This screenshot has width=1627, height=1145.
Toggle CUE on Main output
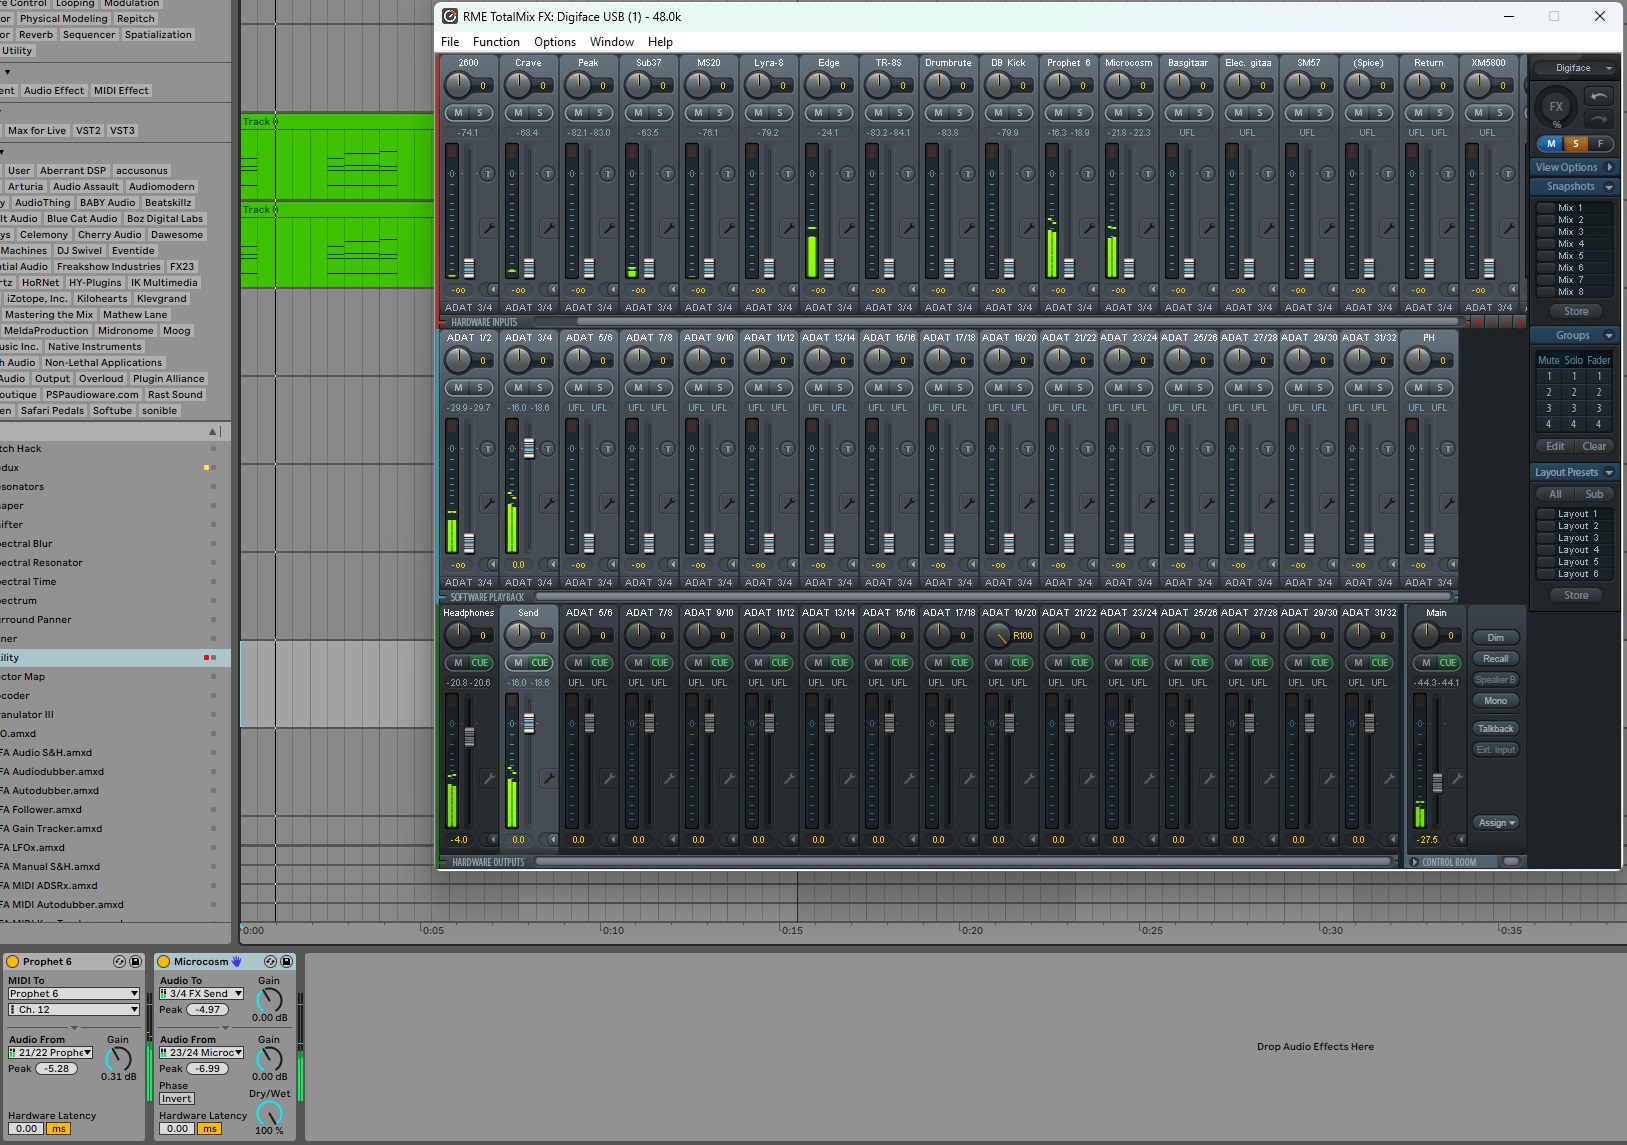tap(1447, 662)
